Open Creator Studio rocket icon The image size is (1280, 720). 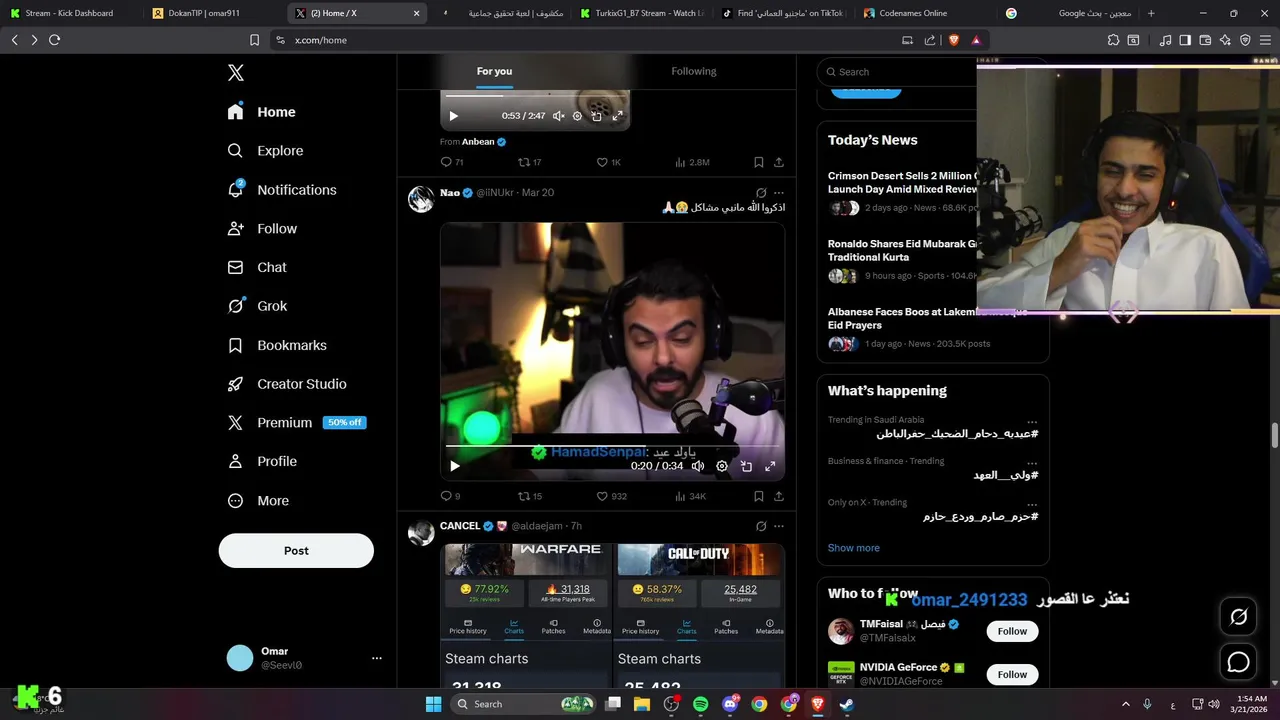coord(235,384)
